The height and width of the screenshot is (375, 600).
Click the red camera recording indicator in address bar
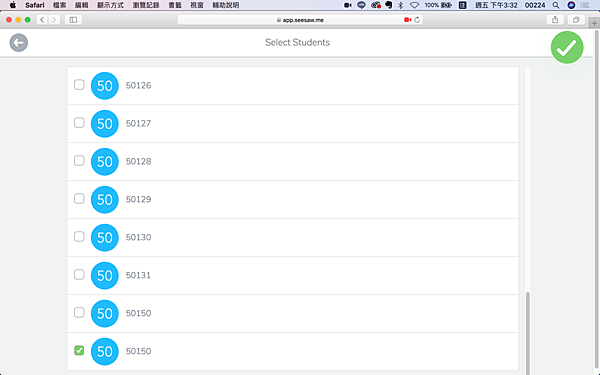(x=408, y=20)
